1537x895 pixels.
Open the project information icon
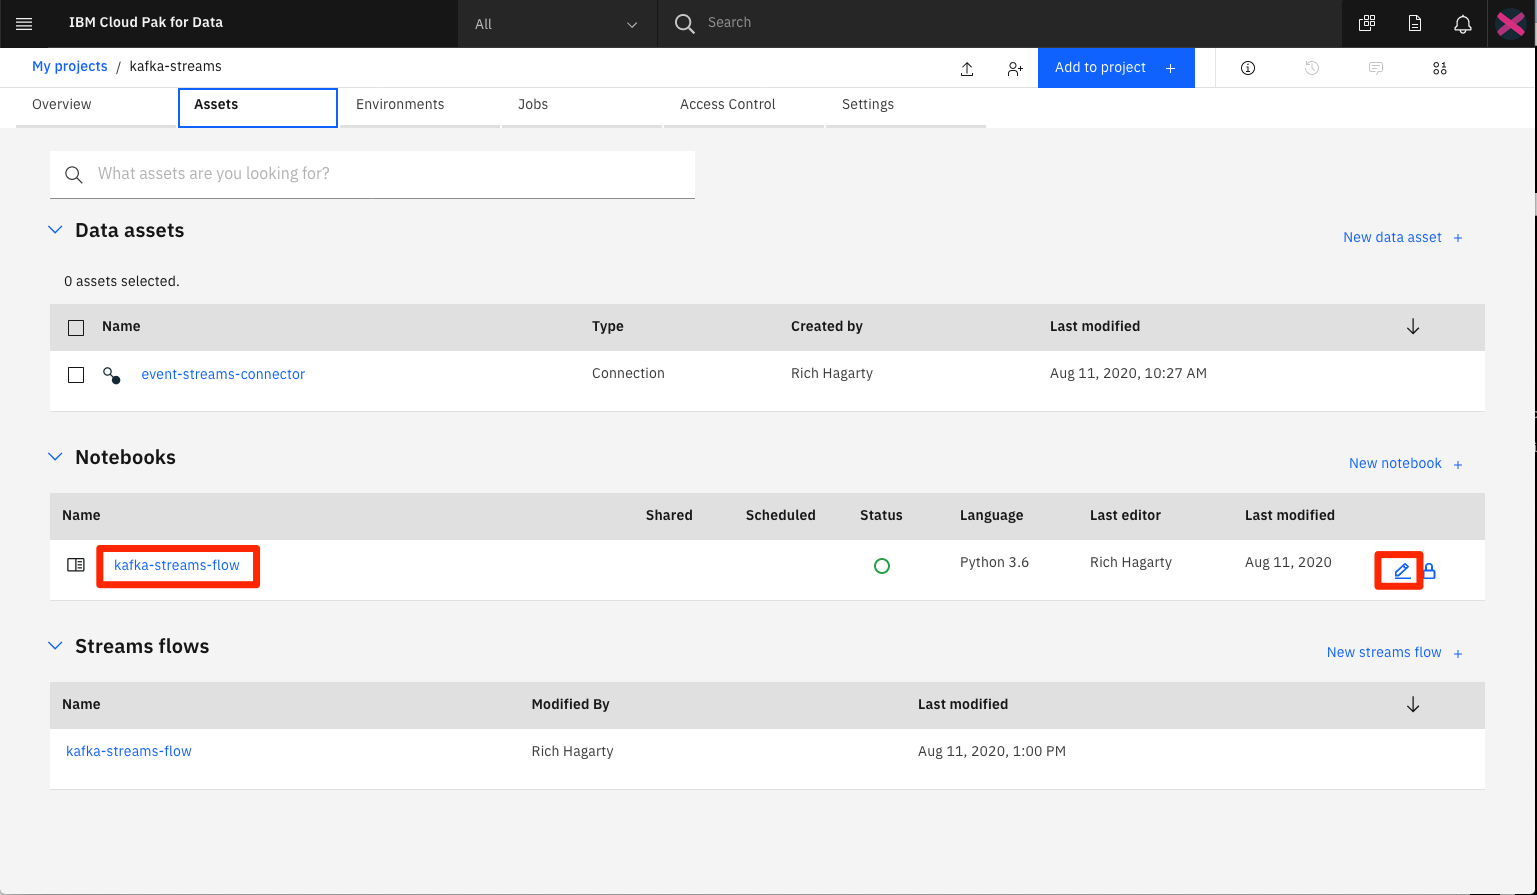pyautogui.click(x=1248, y=68)
